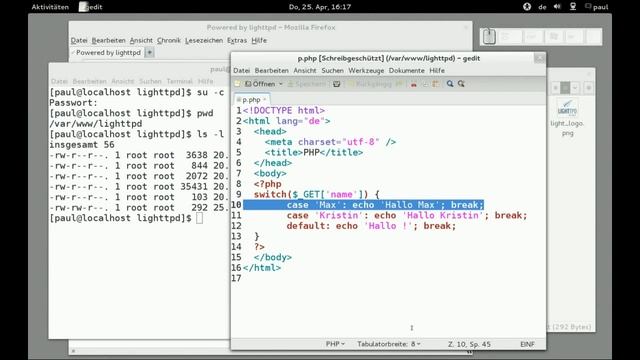Click the '<?php' opening tag line
The image size is (640, 360).
tap(267, 184)
